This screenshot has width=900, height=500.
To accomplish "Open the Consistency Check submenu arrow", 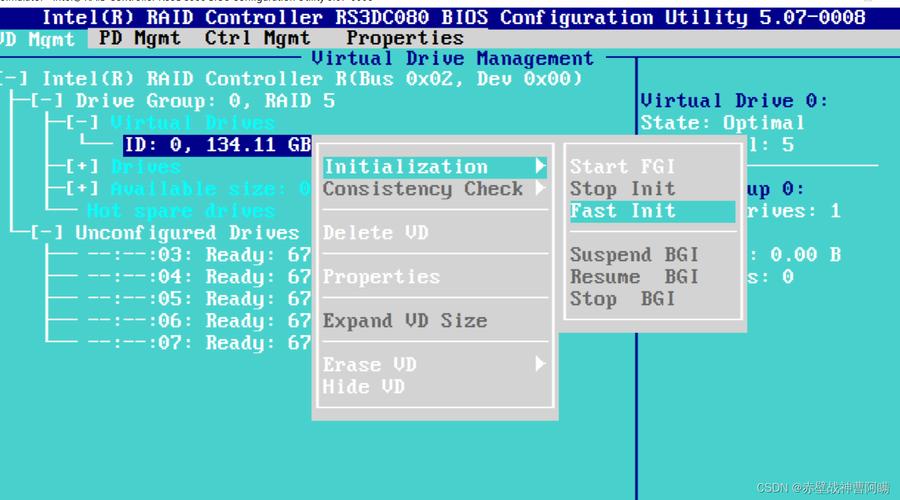I will [540, 188].
